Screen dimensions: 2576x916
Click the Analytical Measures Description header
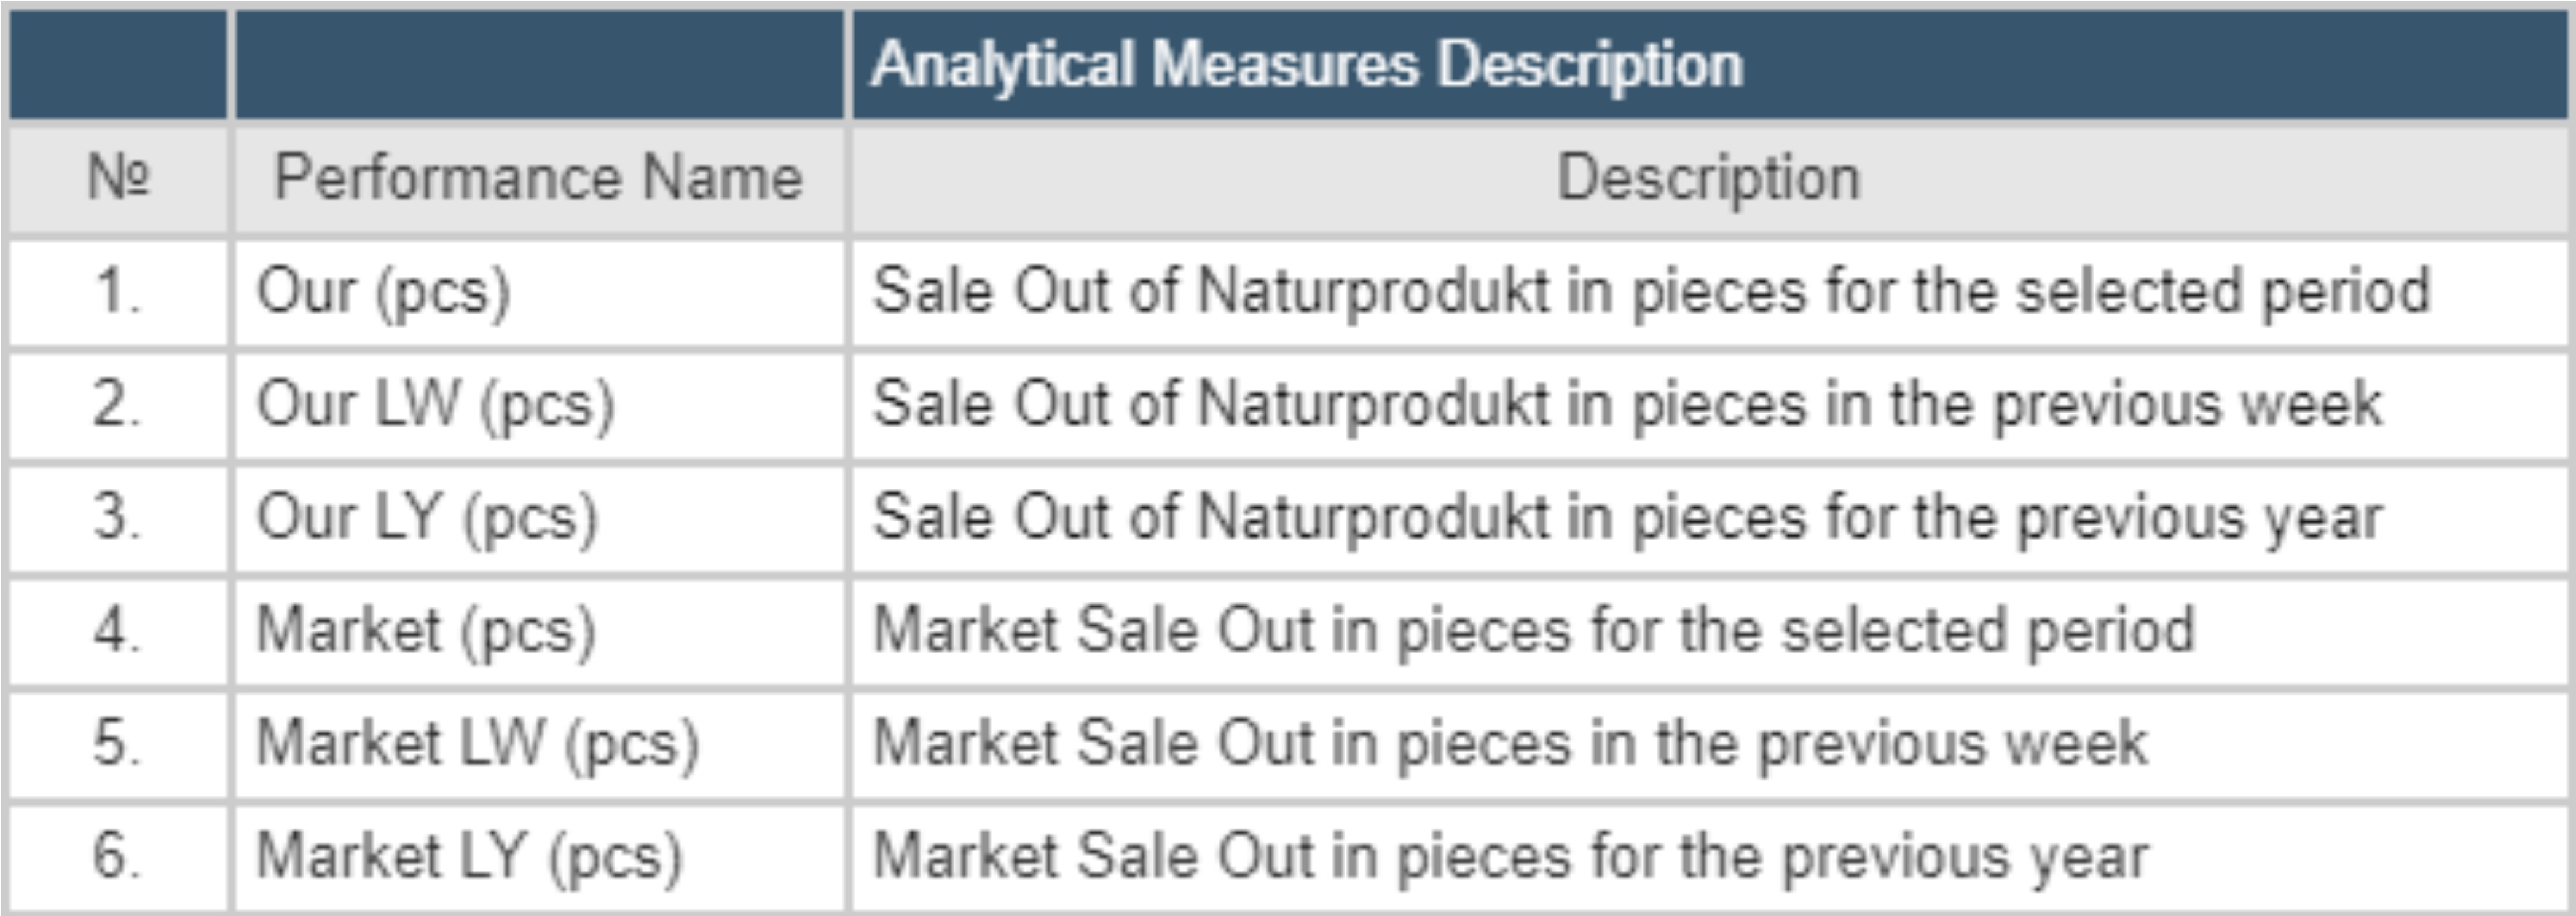(x=1306, y=65)
